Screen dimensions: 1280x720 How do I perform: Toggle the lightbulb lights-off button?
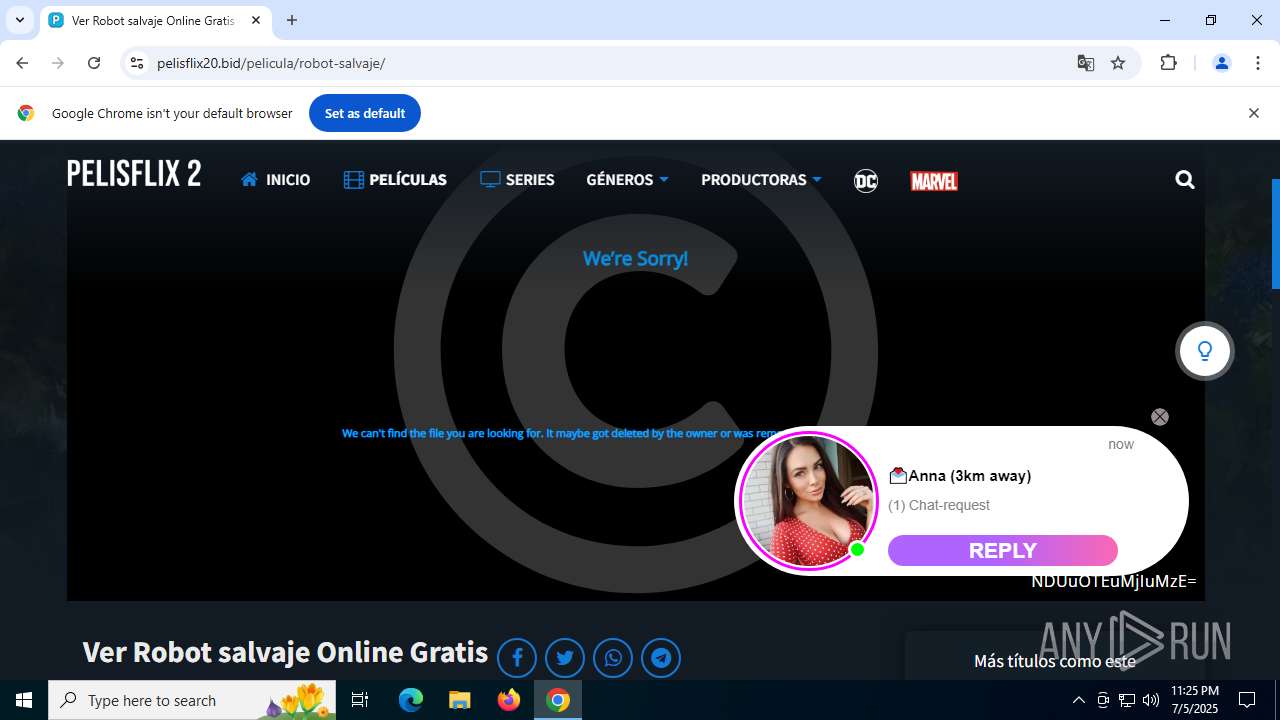click(1205, 351)
